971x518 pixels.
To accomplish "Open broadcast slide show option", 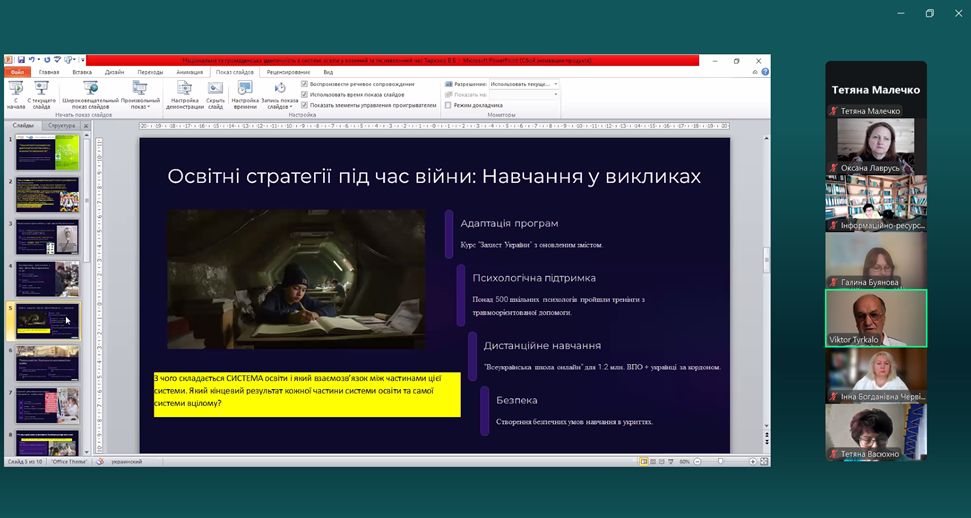I will click(90, 93).
